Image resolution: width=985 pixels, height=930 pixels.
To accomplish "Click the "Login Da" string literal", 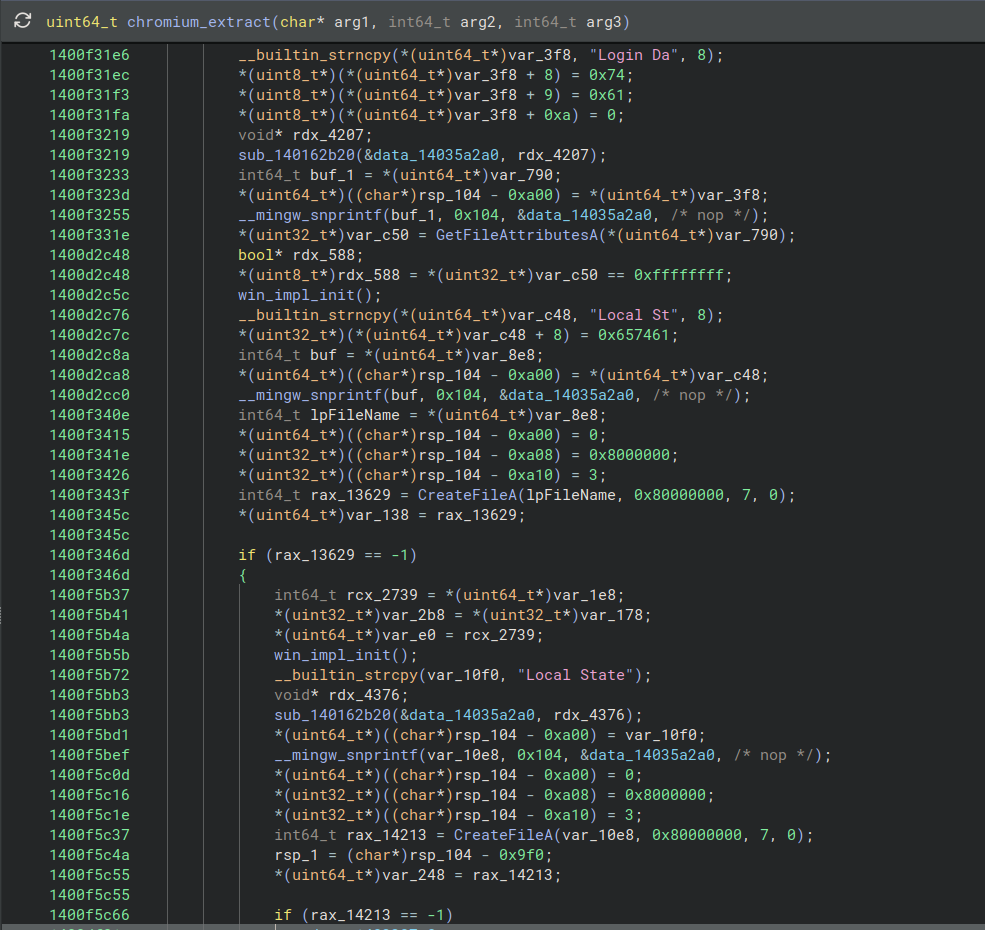I will [634, 55].
